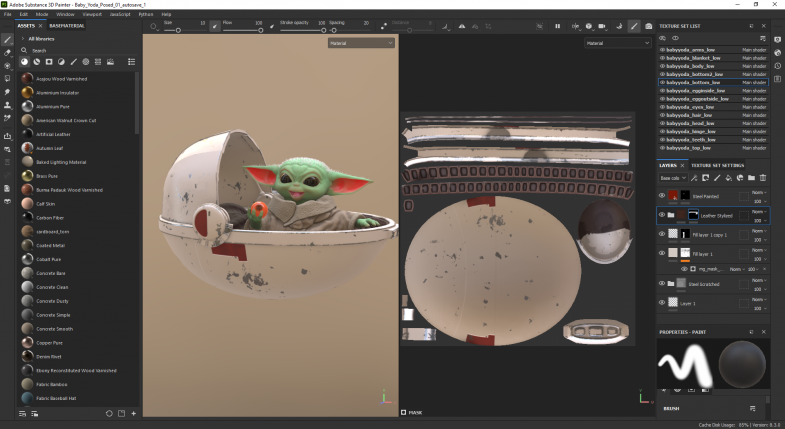Viewport: 785px width, 429px height.
Task: Open 3D viewport Material dropdown
Action: (x=361, y=43)
